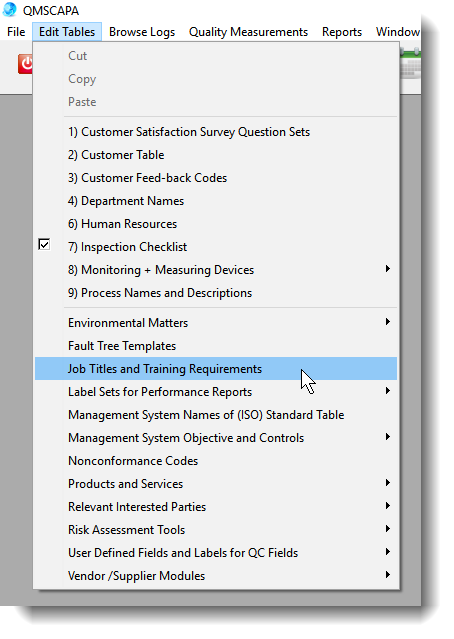This screenshot has width=454, height=639.
Task: Click the green calendar toolbar icon
Action: 411,63
